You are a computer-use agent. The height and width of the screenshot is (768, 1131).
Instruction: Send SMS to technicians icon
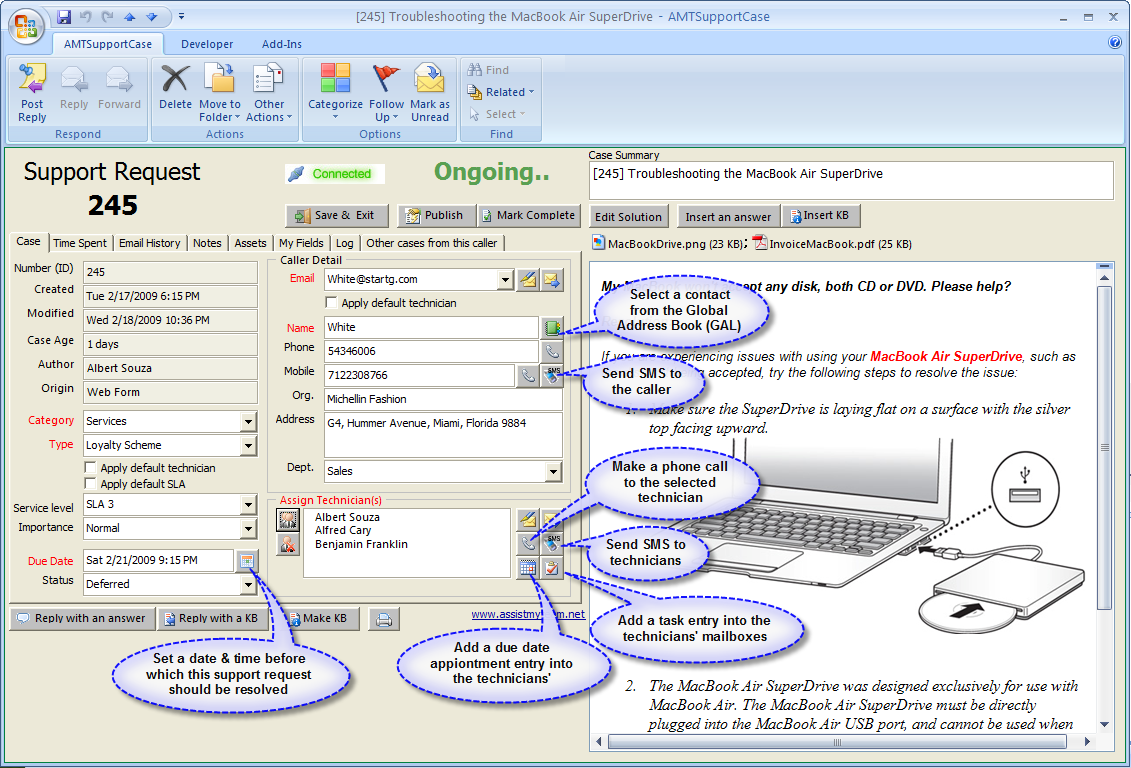click(553, 543)
